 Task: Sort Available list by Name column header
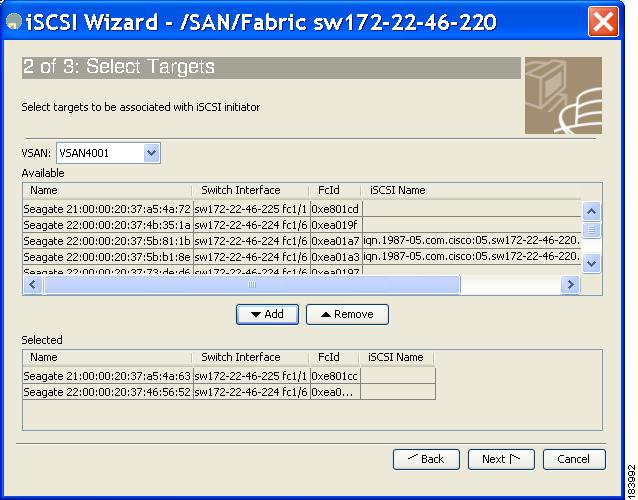[x=107, y=190]
